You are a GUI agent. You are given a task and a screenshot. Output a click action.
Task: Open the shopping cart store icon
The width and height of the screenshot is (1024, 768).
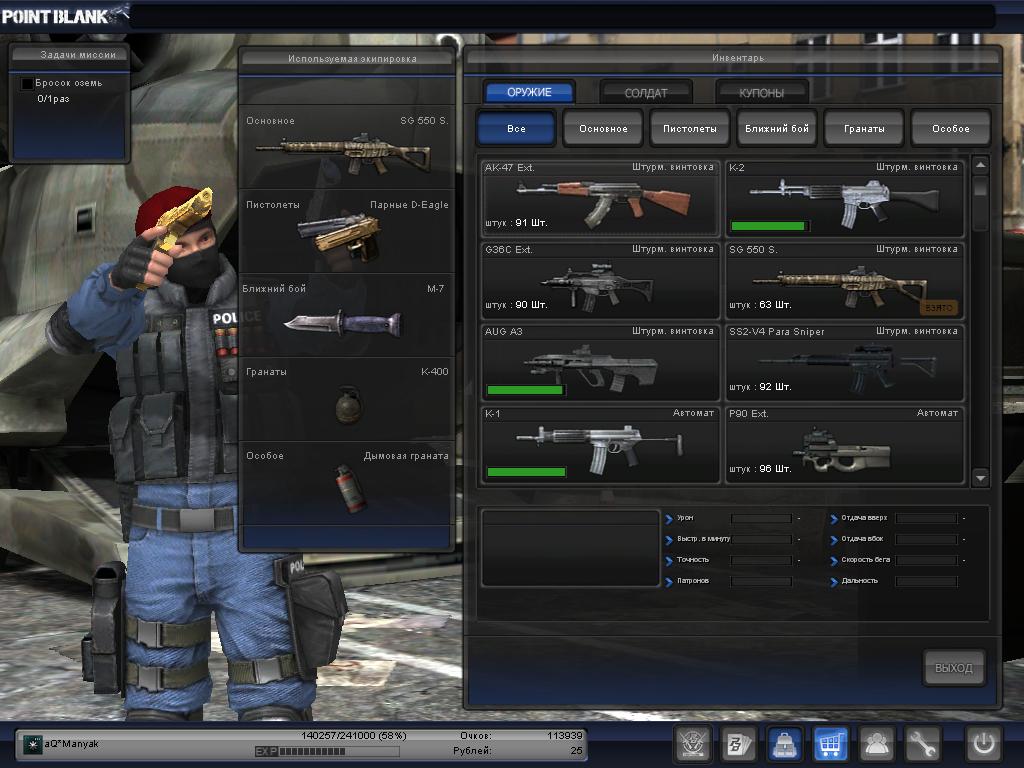pyautogui.click(x=830, y=743)
